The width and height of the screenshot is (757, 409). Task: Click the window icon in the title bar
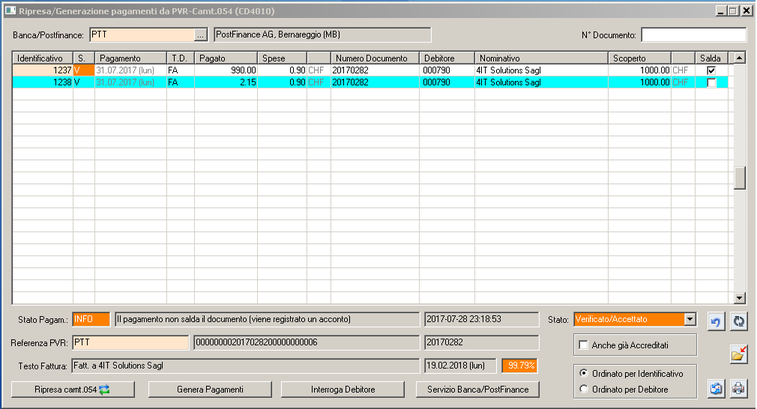pos(10,10)
